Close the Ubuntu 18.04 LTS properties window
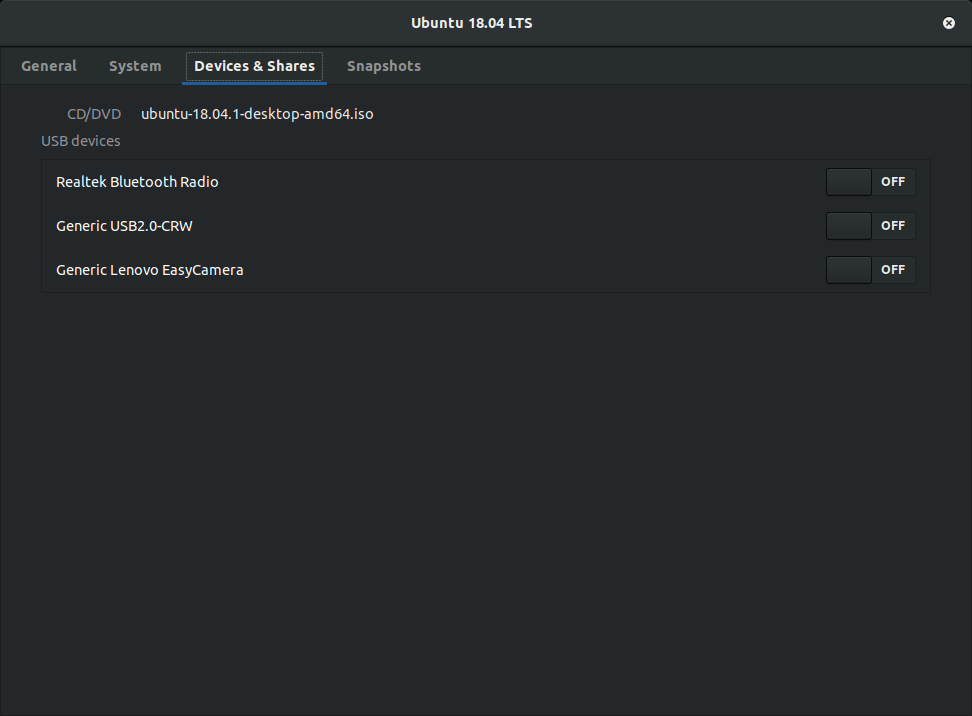This screenshot has width=972, height=716. pyautogui.click(x=949, y=23)
